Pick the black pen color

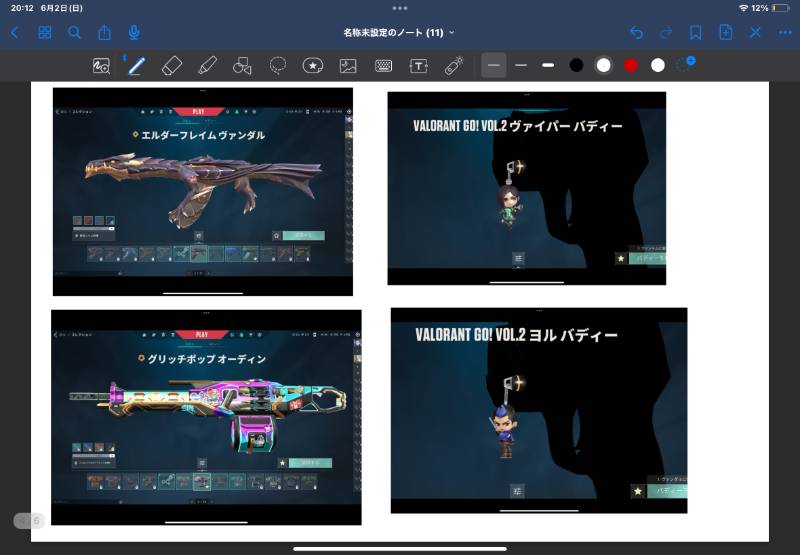click(x=576, y=65)
